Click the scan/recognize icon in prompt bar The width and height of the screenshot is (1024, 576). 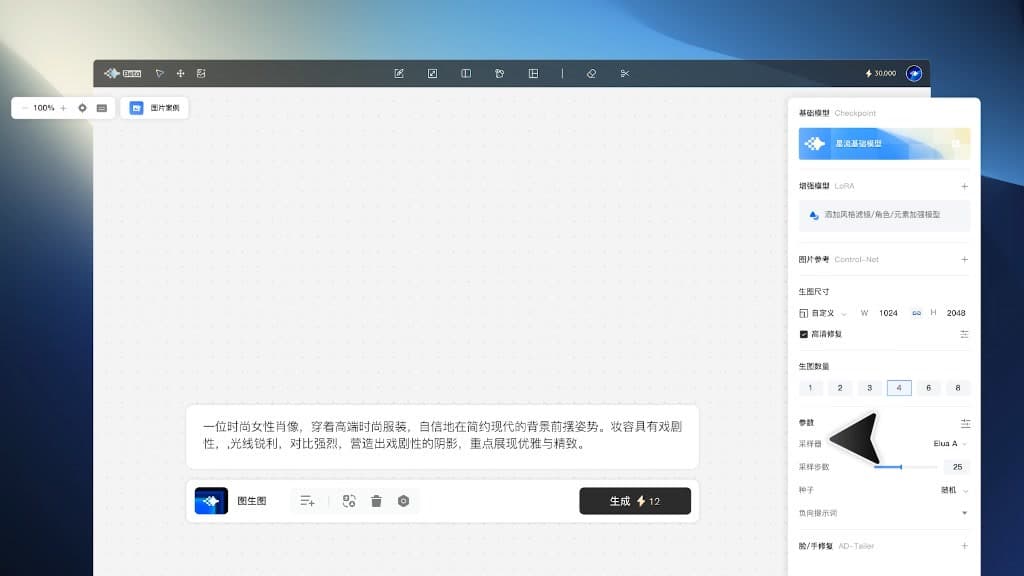pyautogui.click(x=349, y=501)
